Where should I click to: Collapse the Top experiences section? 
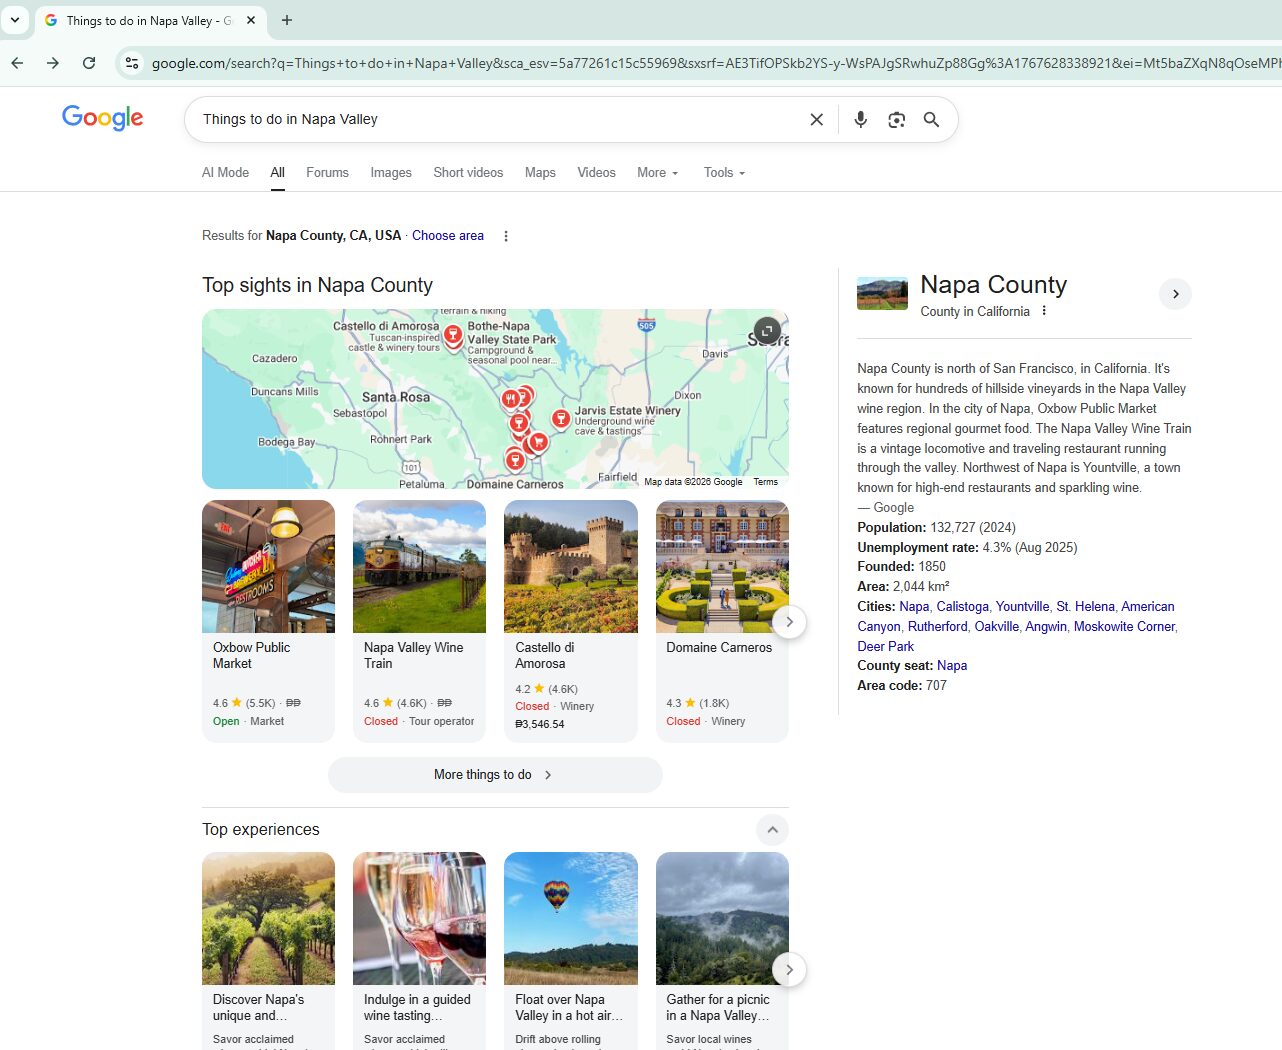pos(772,830)
